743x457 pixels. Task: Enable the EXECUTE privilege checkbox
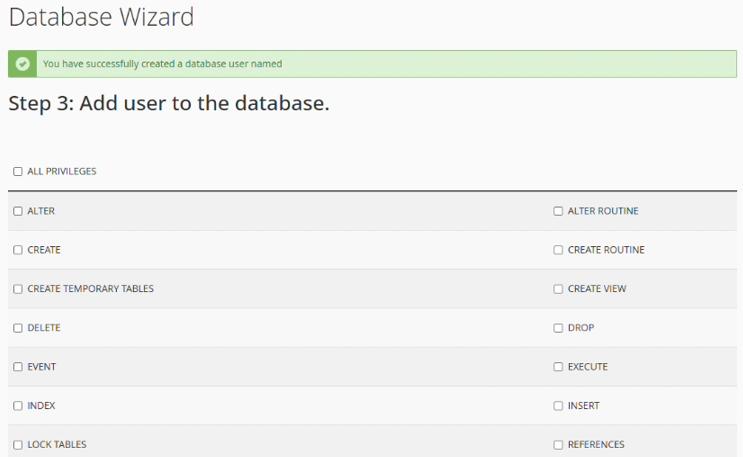[558, 367]
